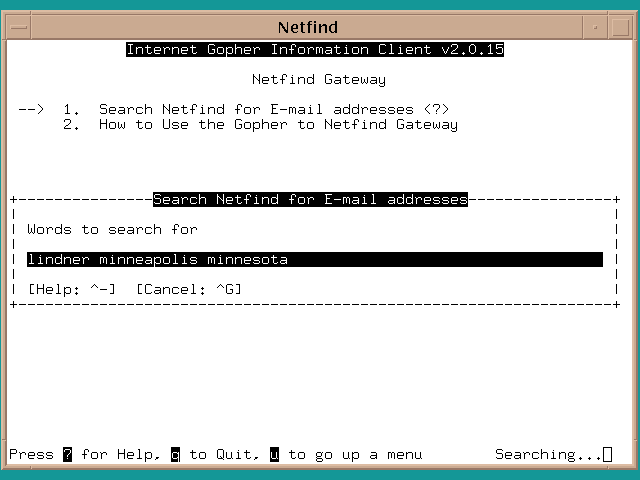Select 'Search Netfind for E-mail addresses' menu item

255,109
